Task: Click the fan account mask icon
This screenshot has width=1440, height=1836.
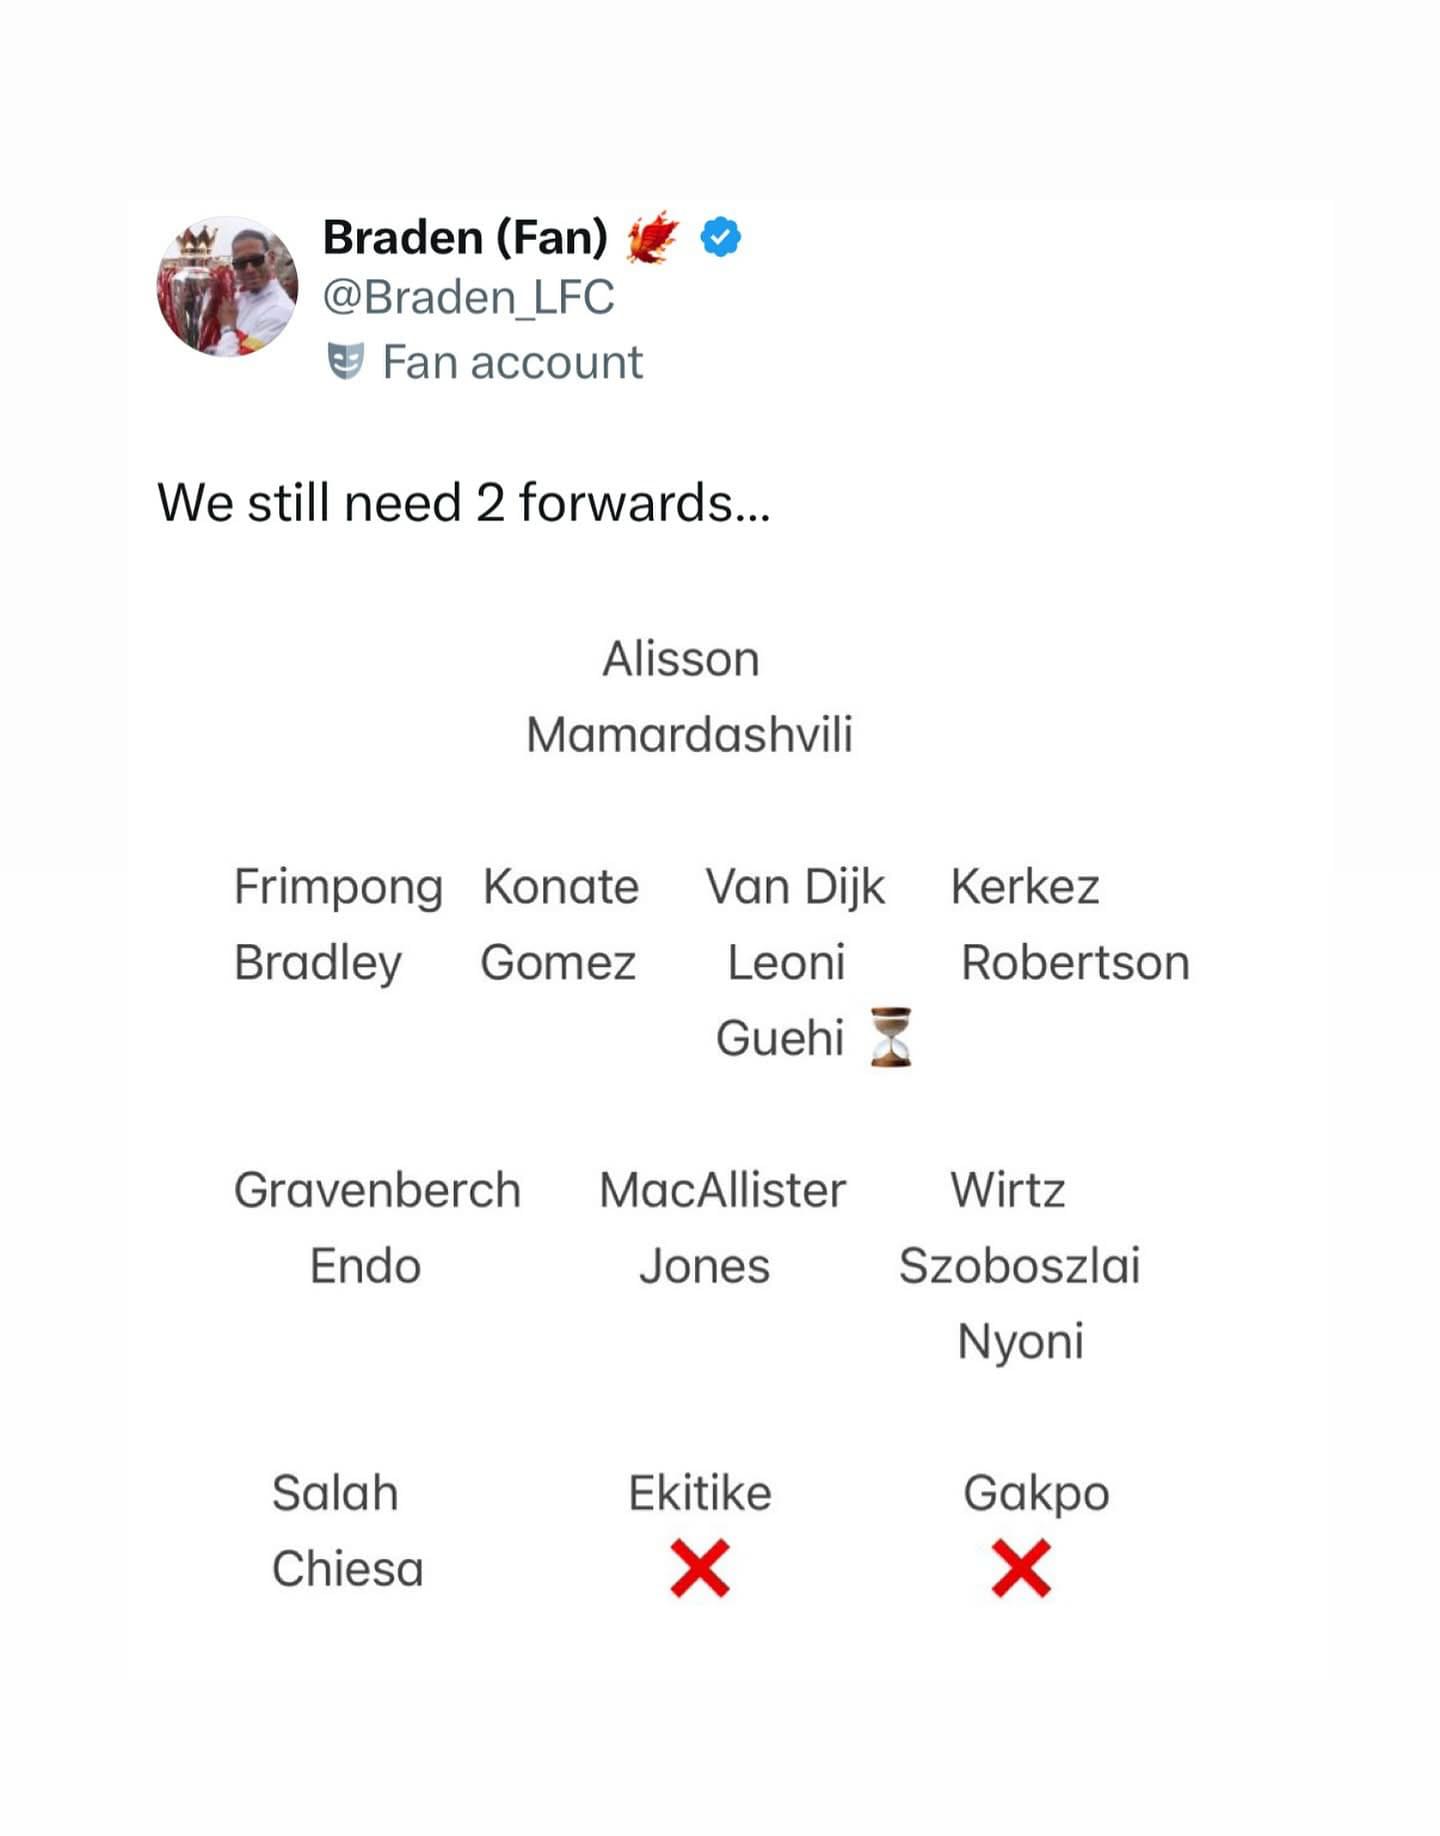Action: [x=345, y=362]
